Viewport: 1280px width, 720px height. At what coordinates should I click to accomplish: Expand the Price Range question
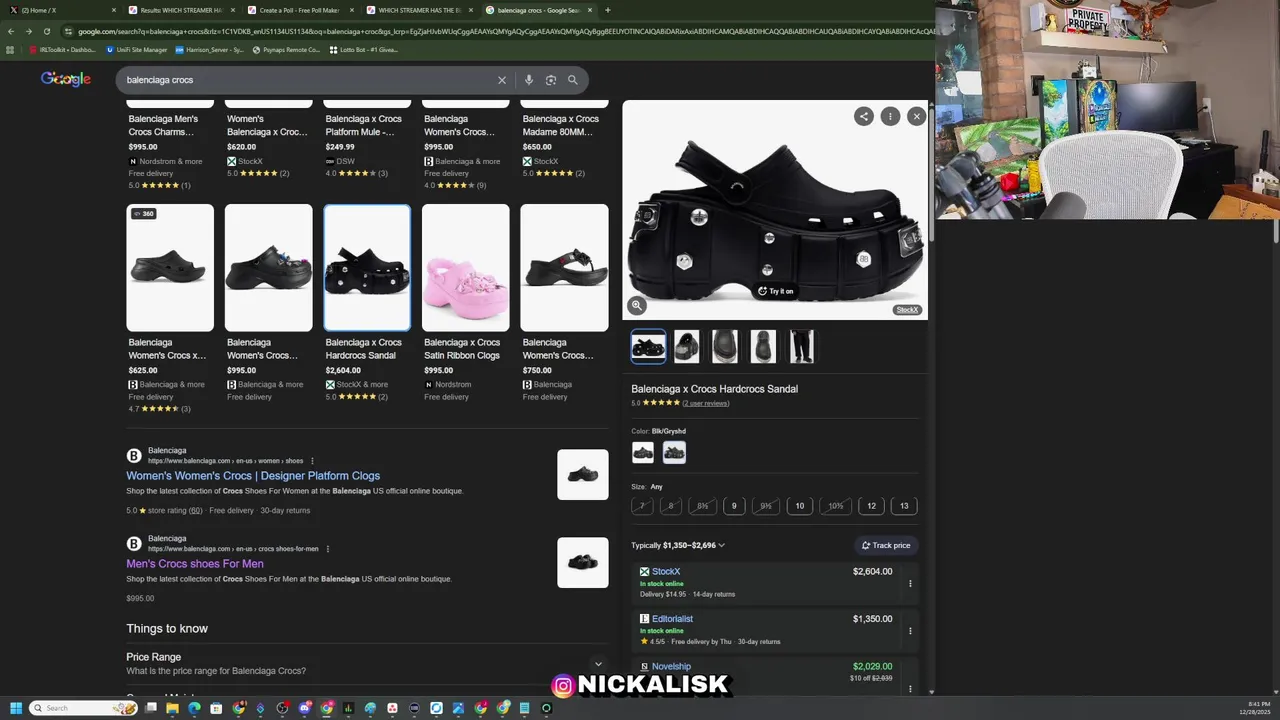pyautogui.click(x=367, y=664)
